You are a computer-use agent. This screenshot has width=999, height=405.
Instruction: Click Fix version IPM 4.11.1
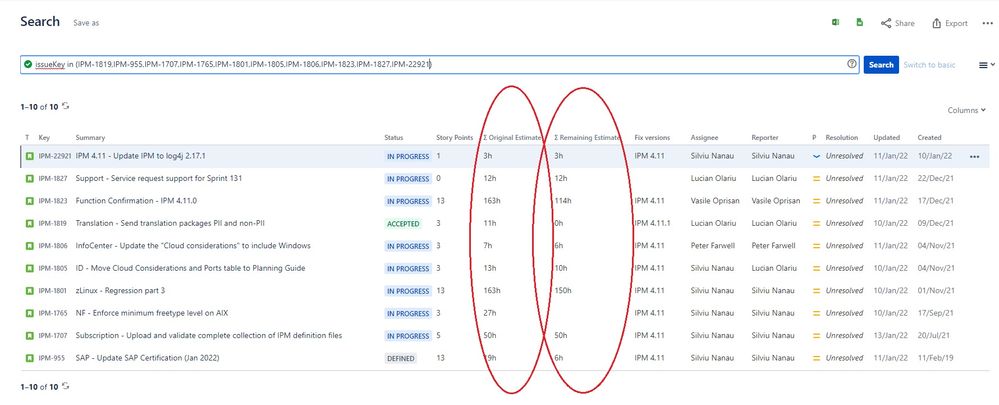pyautogui.click(x=654, y=224)
